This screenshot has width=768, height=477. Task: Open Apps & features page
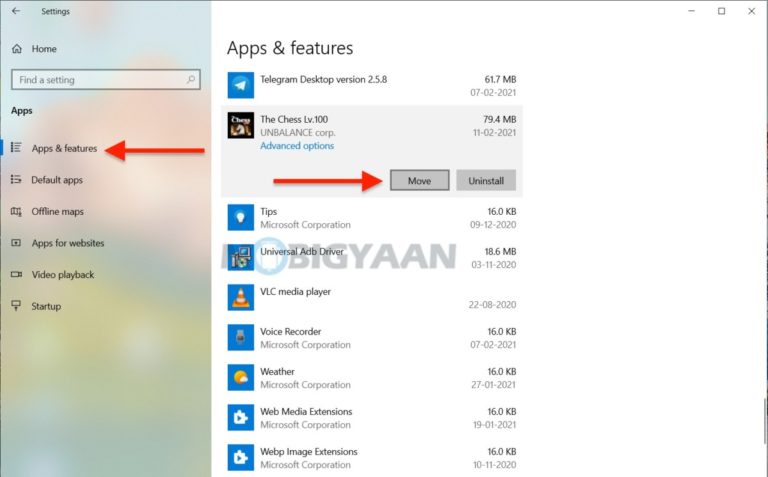point(64,148)
